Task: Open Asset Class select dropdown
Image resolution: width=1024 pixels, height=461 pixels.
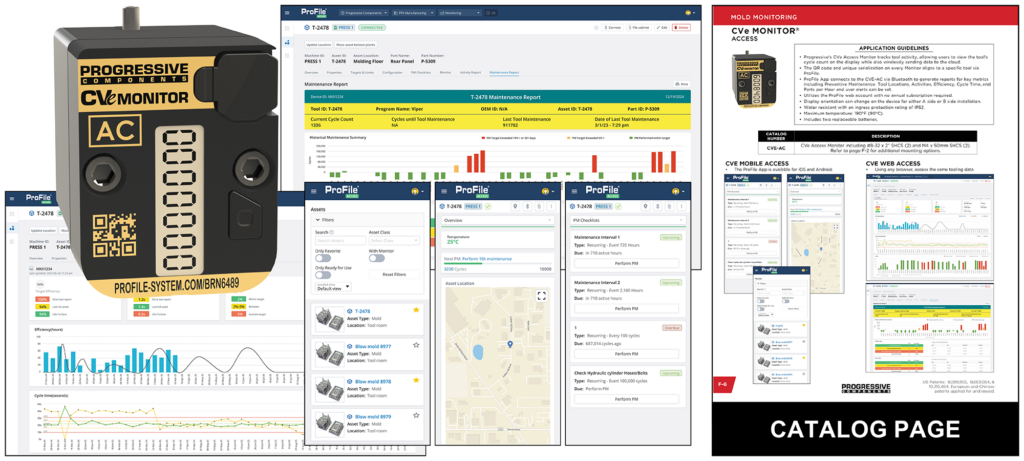Action: point(394,241)
